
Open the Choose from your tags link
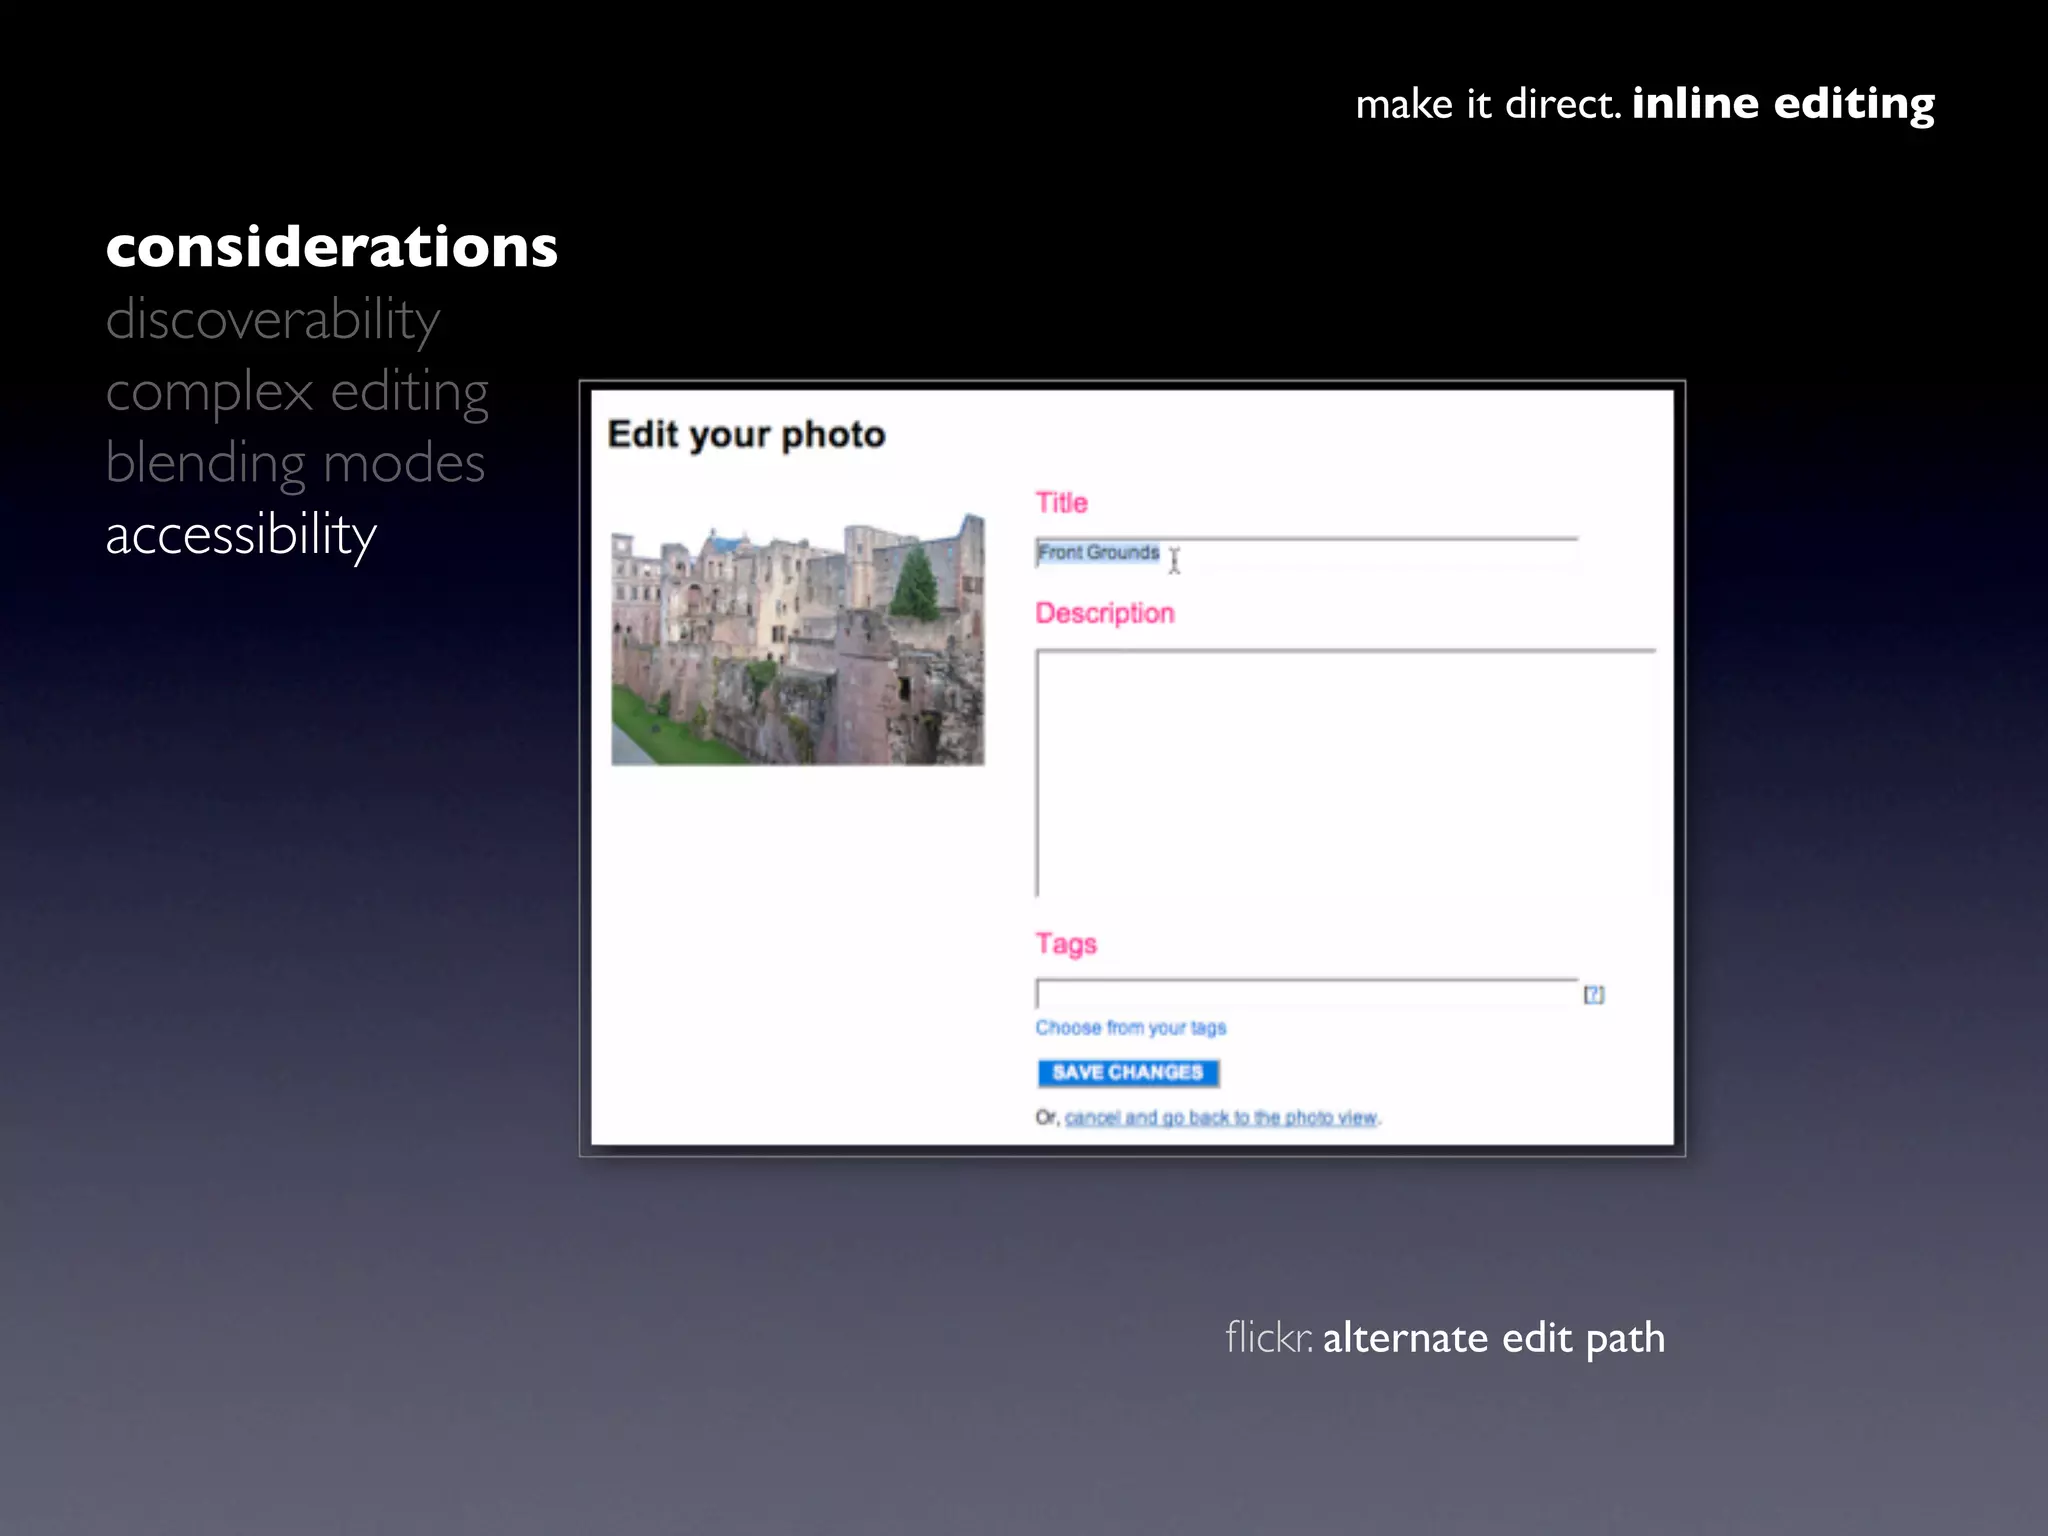point(1130,1028)
